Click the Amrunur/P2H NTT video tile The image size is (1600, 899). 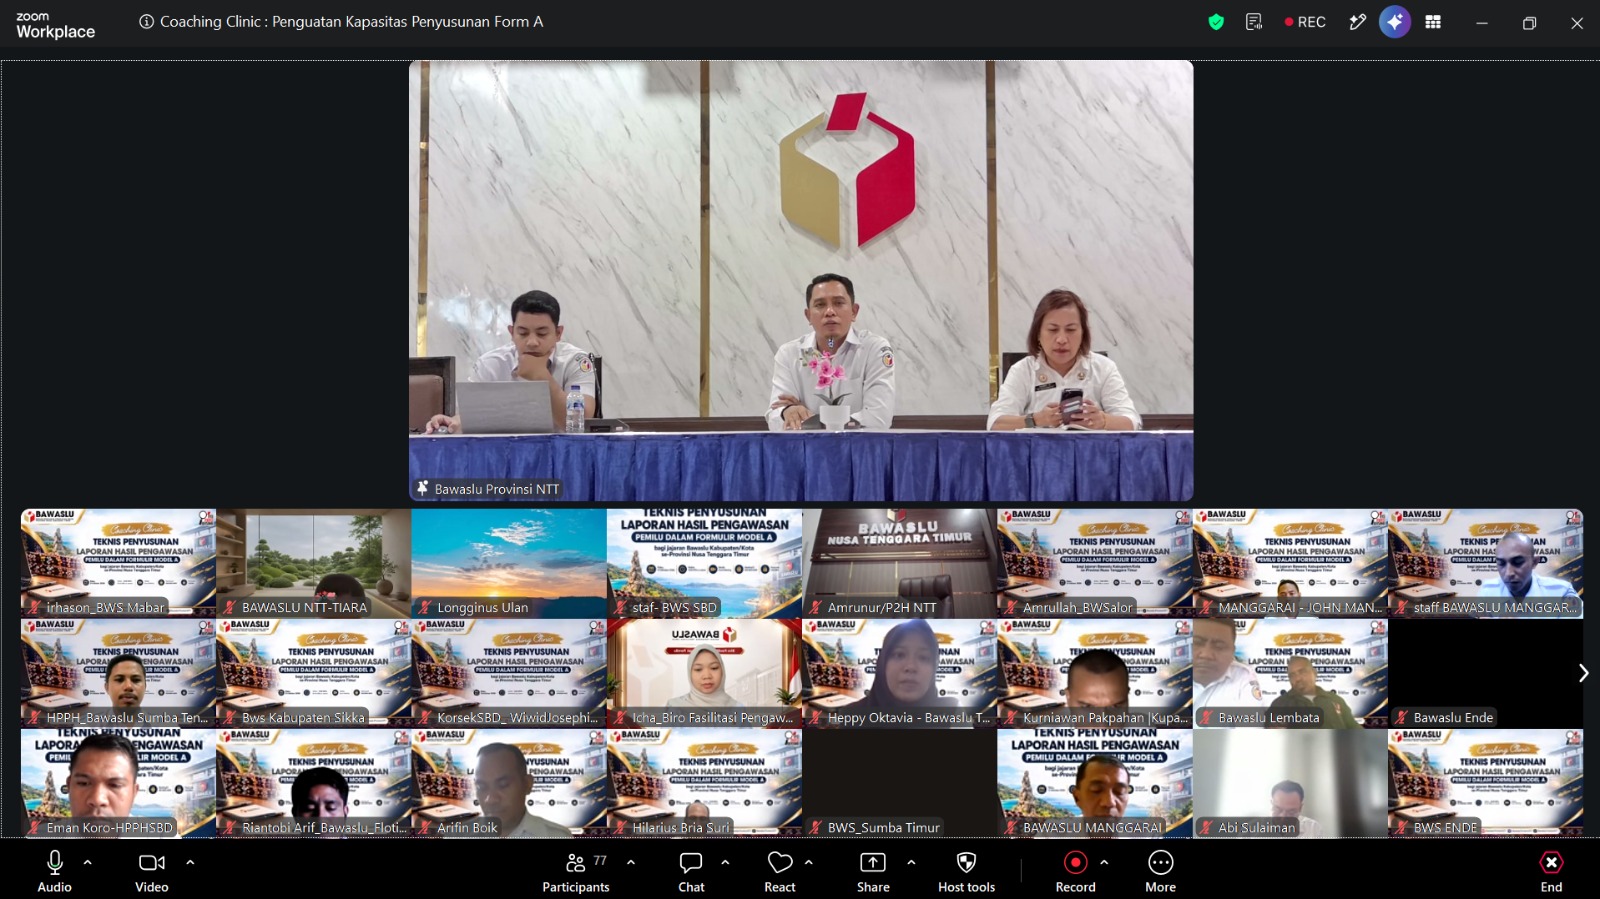click(899, 563)
